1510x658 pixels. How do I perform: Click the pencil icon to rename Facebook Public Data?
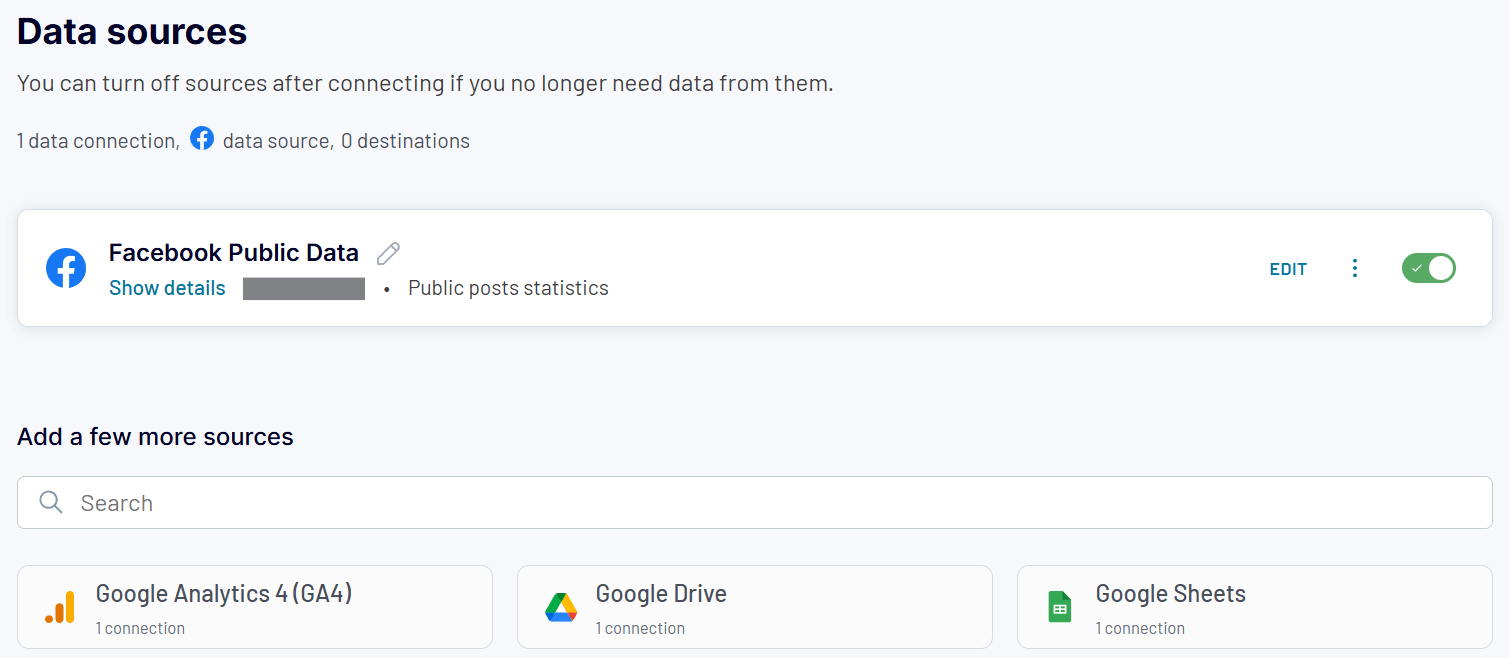387,252
